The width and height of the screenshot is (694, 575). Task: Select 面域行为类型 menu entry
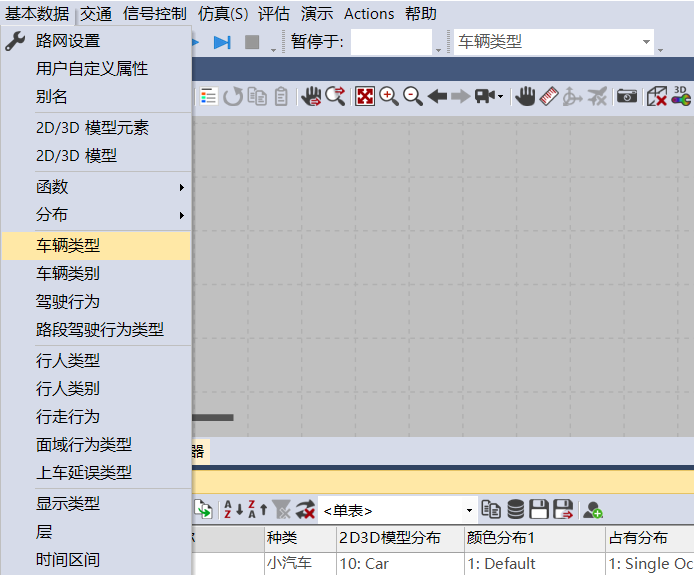tap(96, 445)
